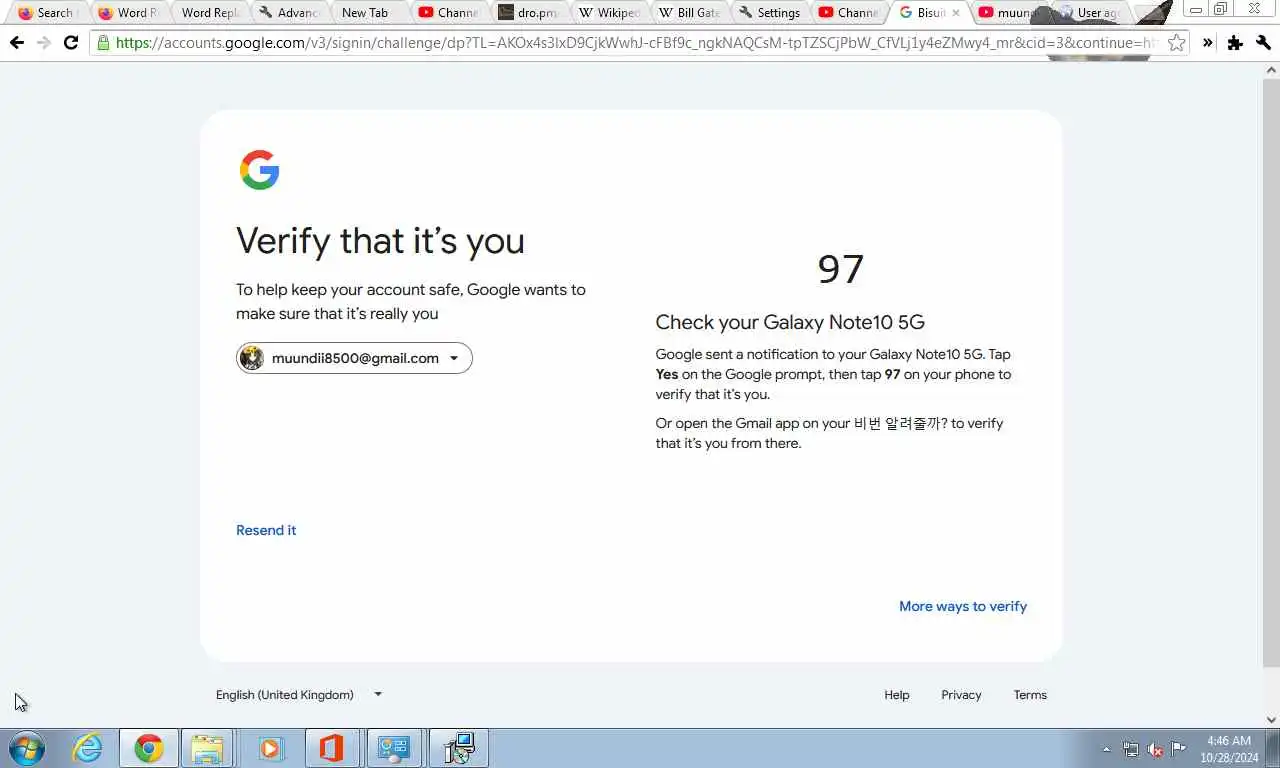
Task: Switch to the Search tab
Action: pyautogui.click(x=47, y=13)
